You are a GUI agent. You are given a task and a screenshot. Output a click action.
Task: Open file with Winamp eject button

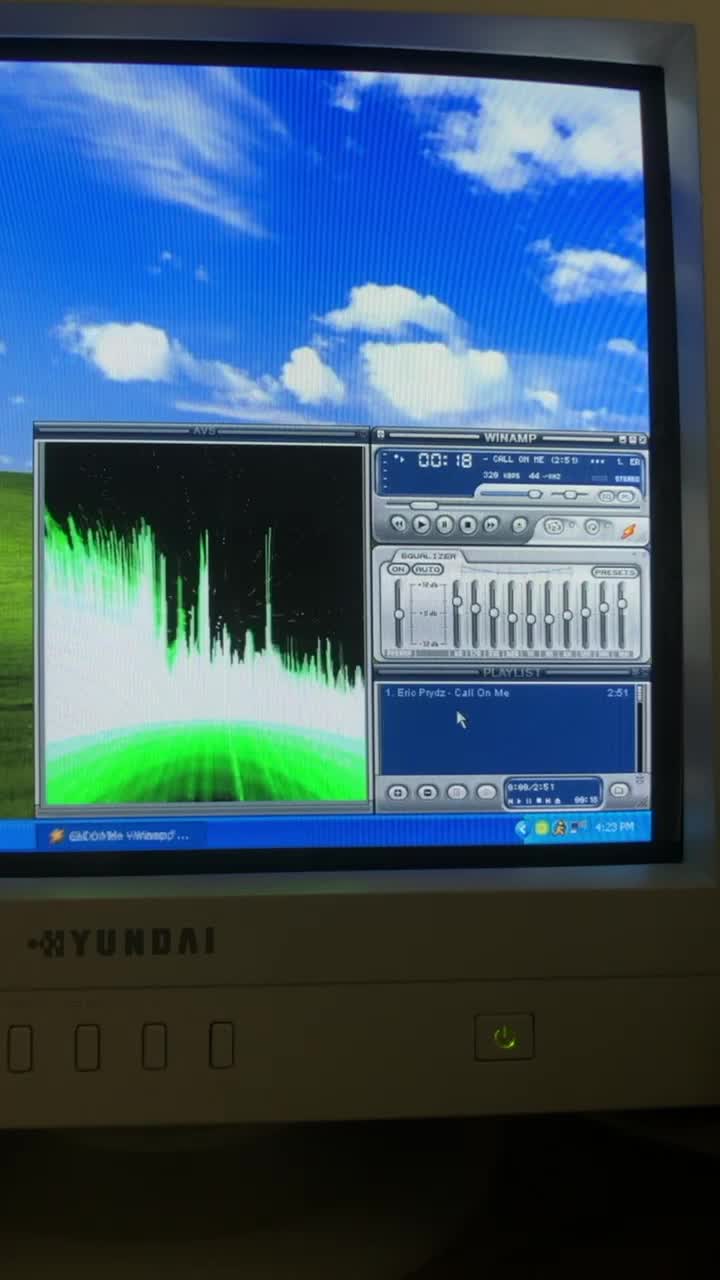[x=520, y=524]
